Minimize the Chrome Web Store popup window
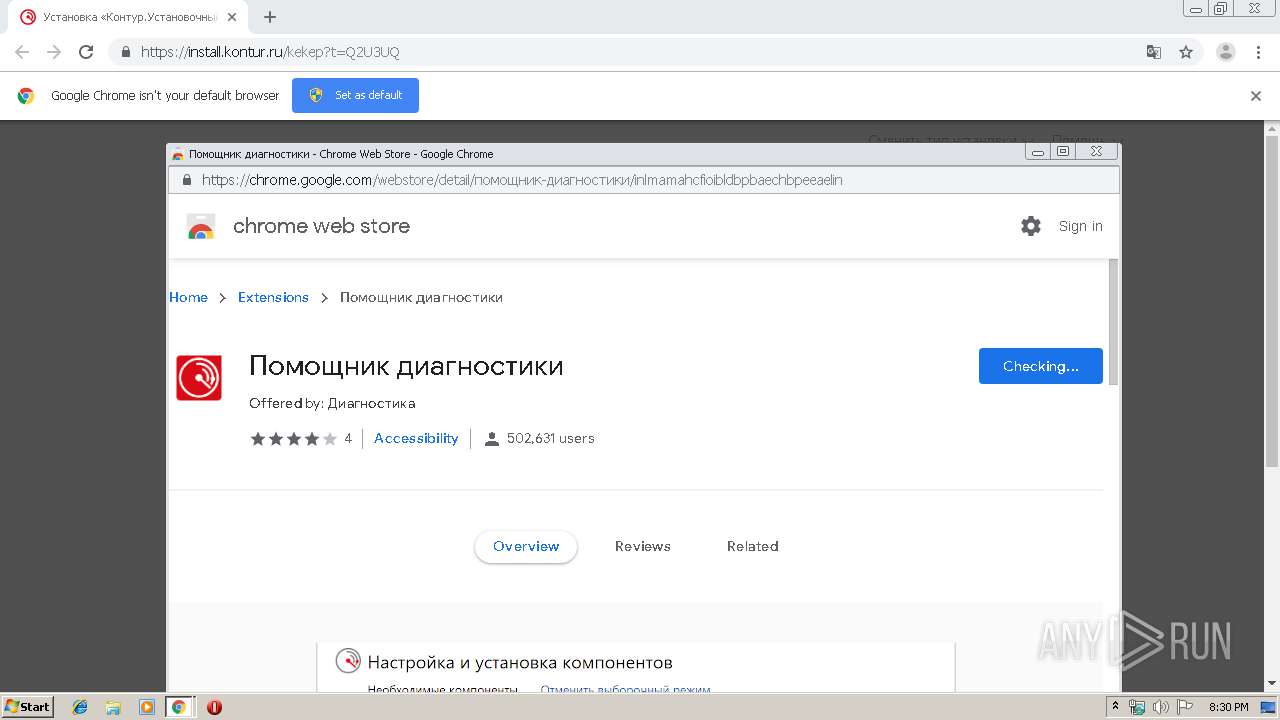Image resolution: width=1280 pixels, height=720 pixels. tap(1038, 152)
